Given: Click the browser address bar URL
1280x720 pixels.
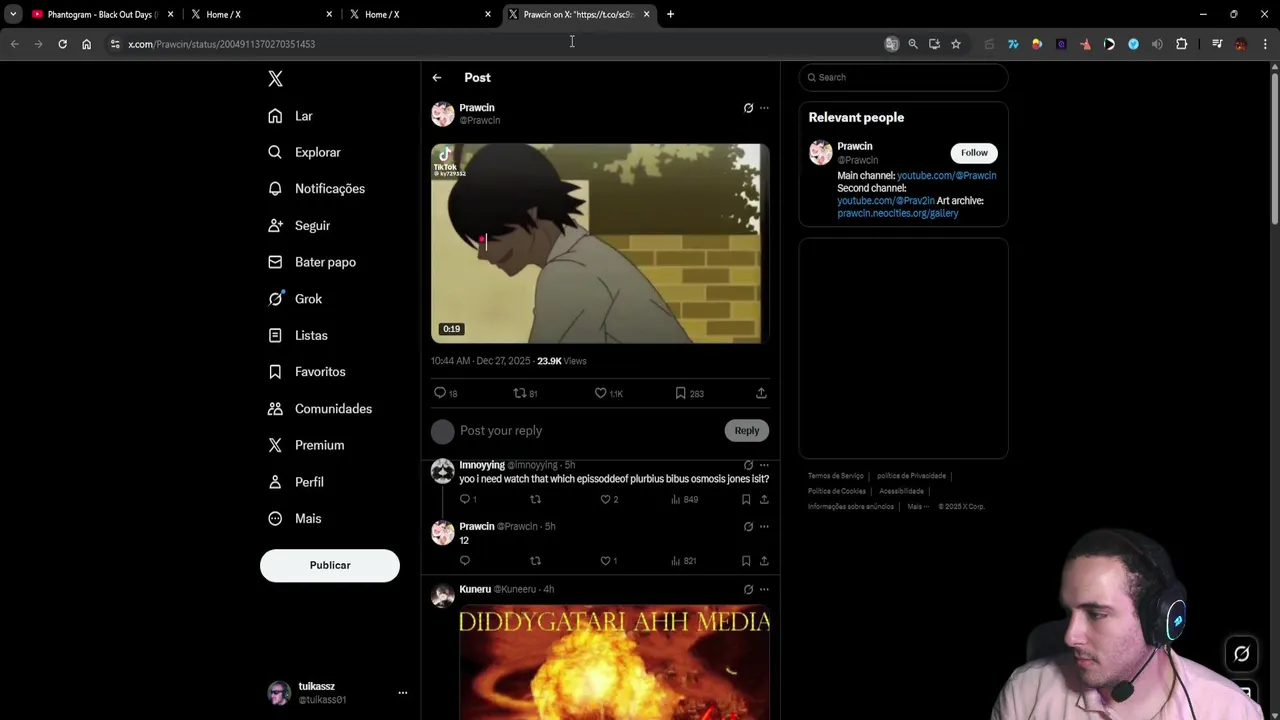Looking at the screenshot, I should coord(221,44).
